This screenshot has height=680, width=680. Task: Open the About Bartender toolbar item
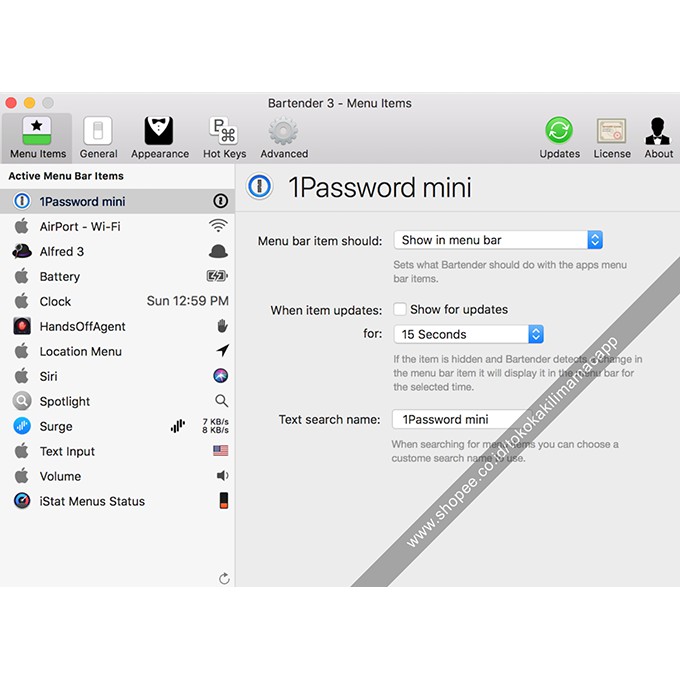pyautogui.click(x=658, y=138)
